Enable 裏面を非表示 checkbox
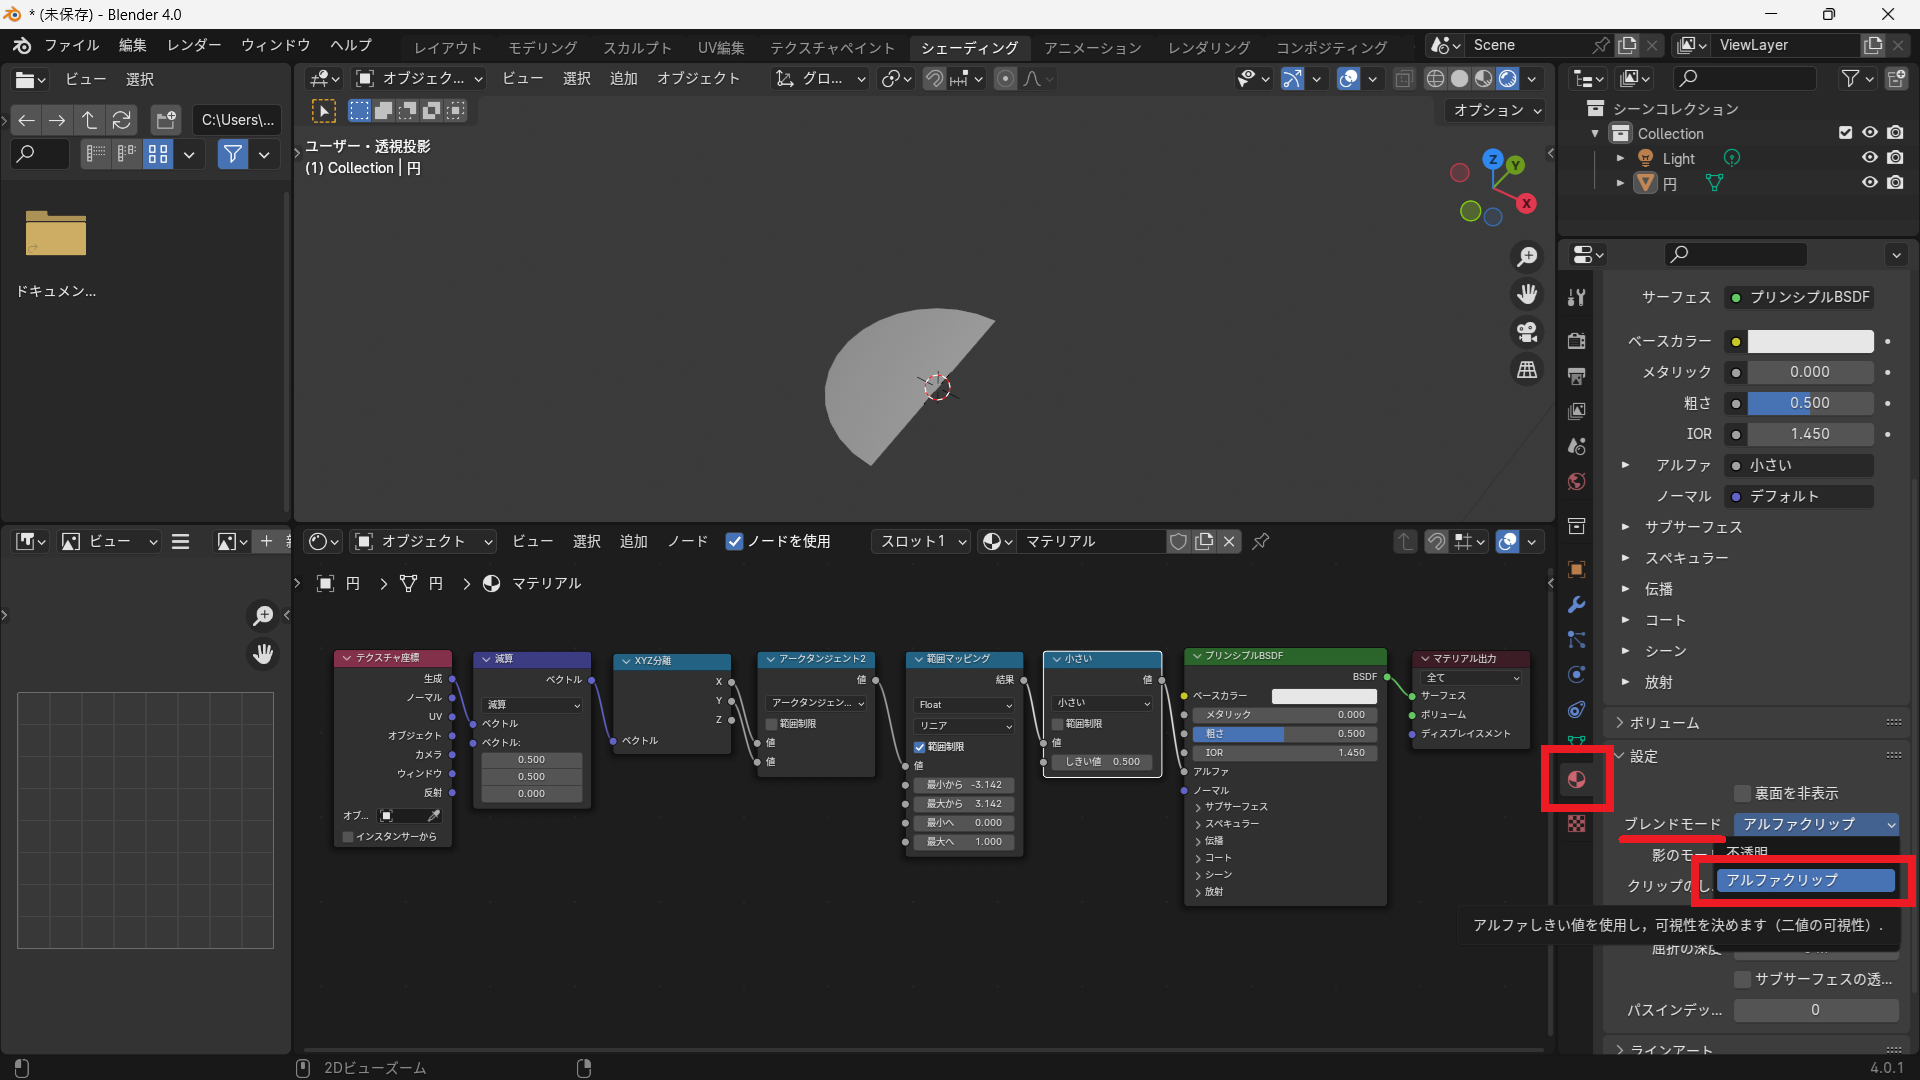 [x=1743, y=793]
